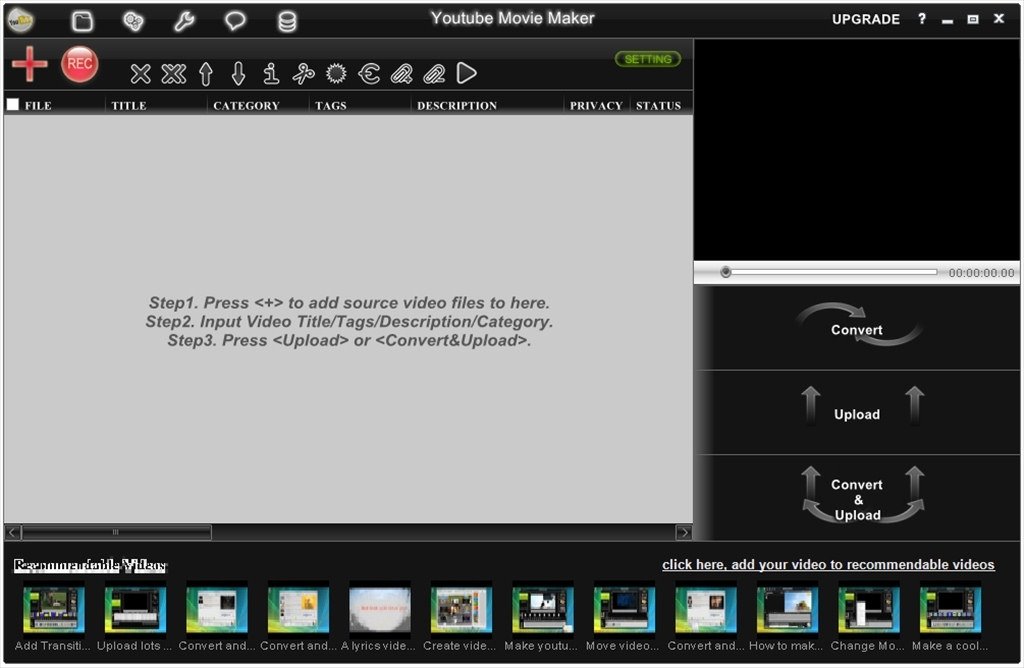Open the scissors cut tool
This screenshot has height=668, width=1024.
(x=303, y=74)
